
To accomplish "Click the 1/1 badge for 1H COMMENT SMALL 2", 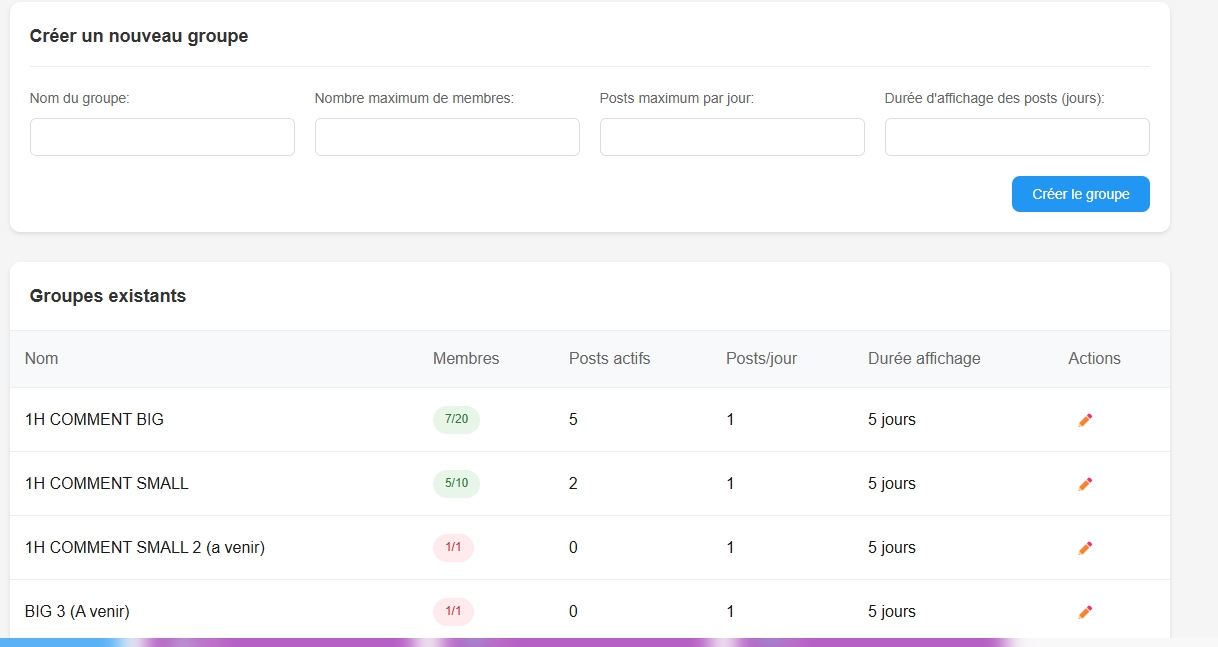I will point(453,548).
